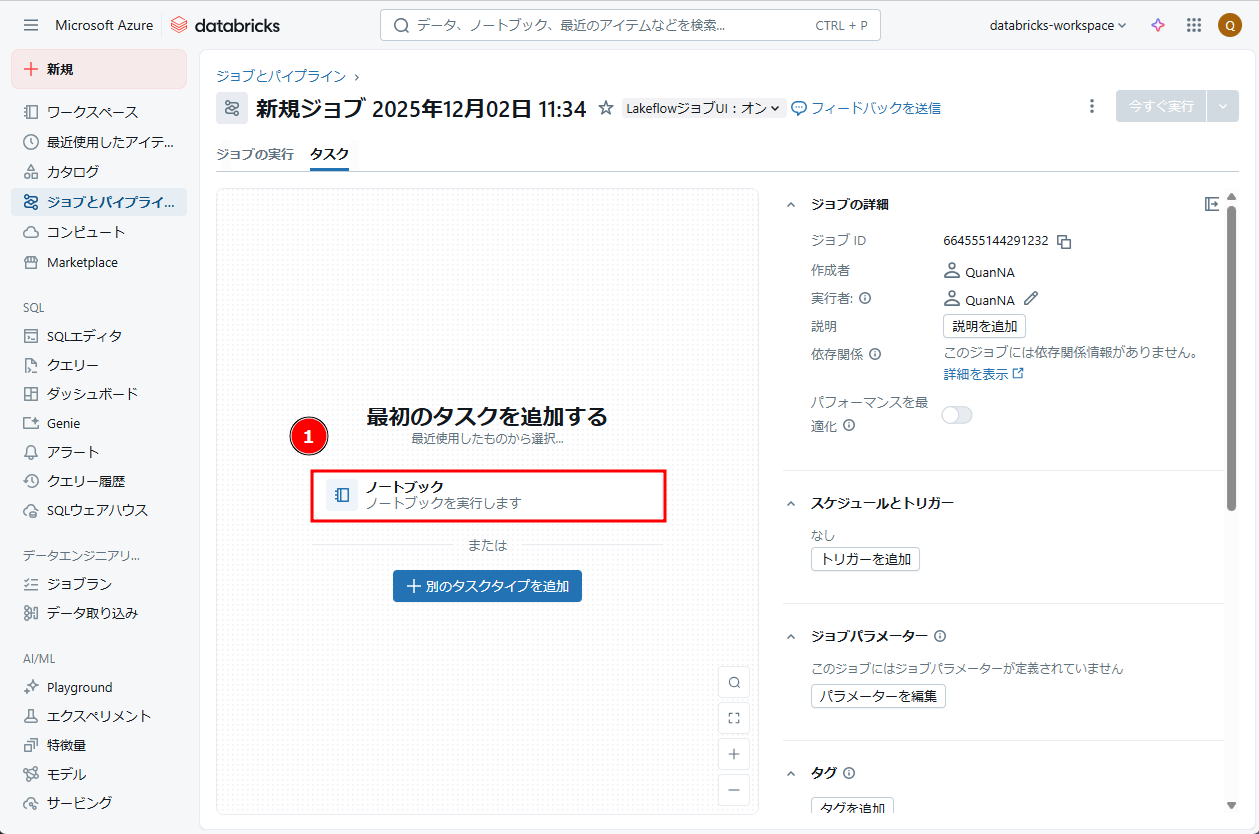Copy the job ID with the copy icon
The width and height of the screenshot is (1259, 834).
point(1064,241)
